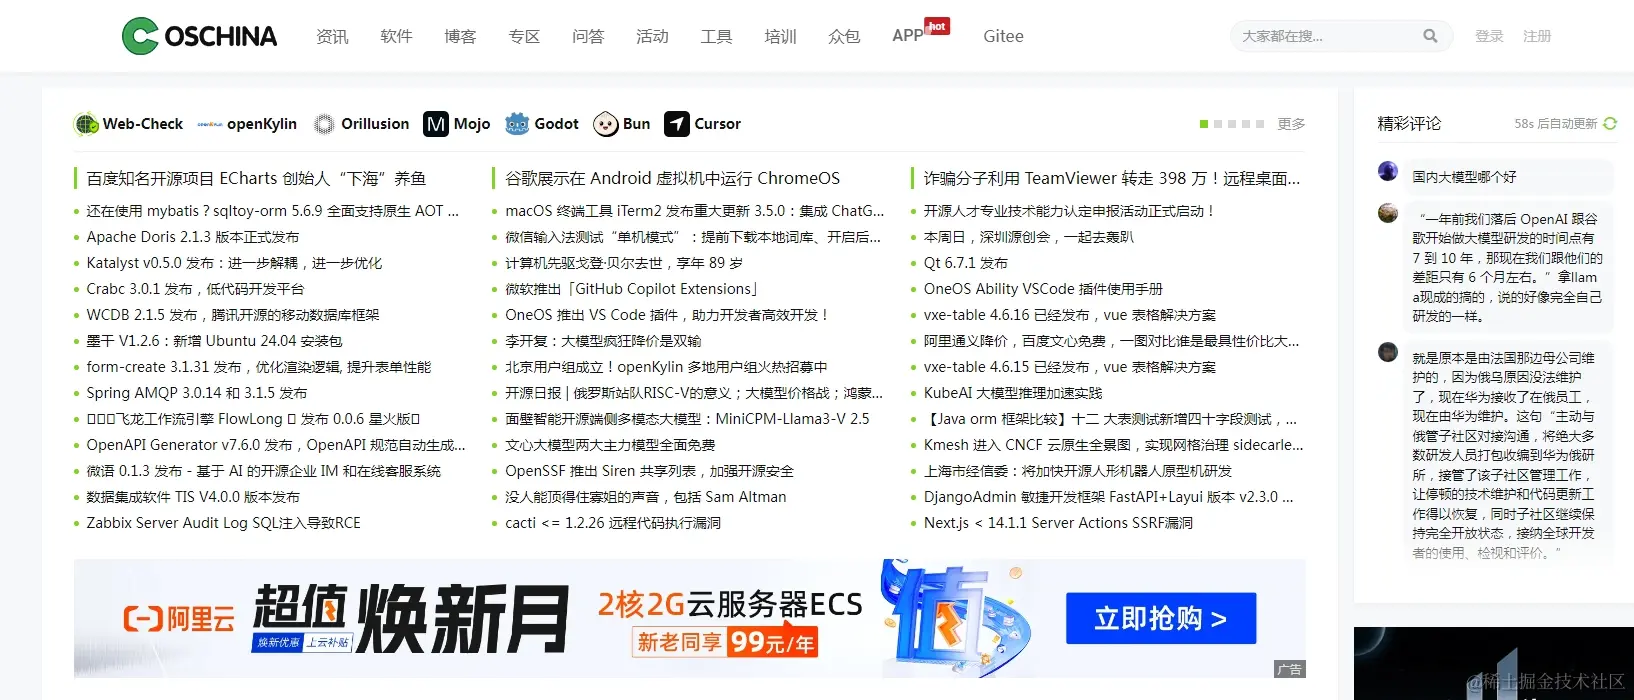
Task: Click the 登录 link
Action: pyautogui.click(x=1489, y=36)
